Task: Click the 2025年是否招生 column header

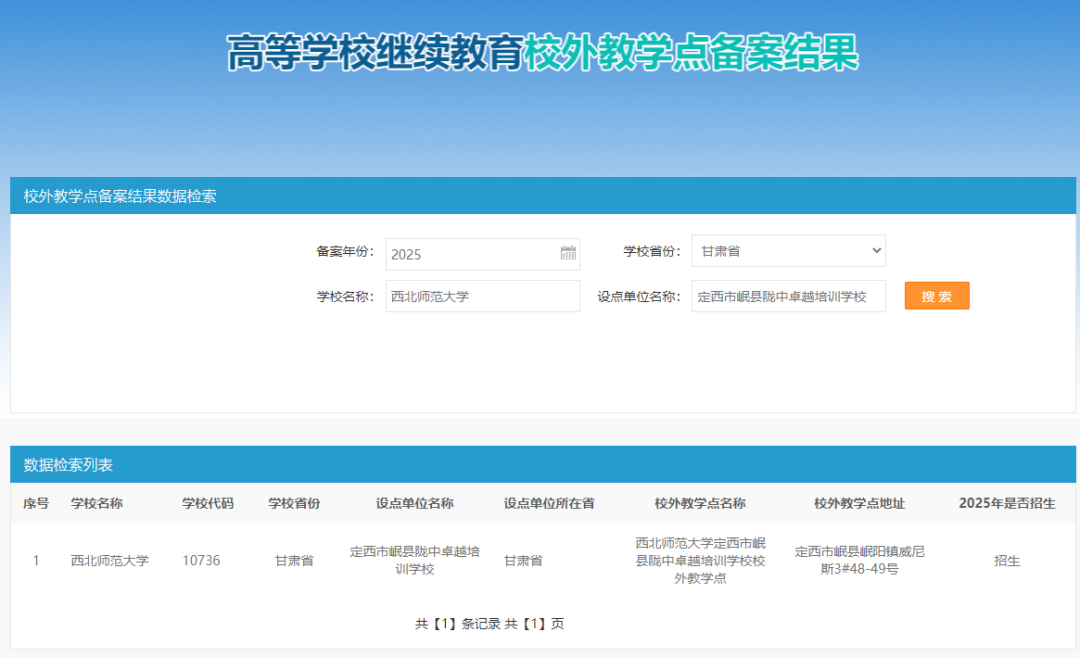Action: (x=1007, y=504)
